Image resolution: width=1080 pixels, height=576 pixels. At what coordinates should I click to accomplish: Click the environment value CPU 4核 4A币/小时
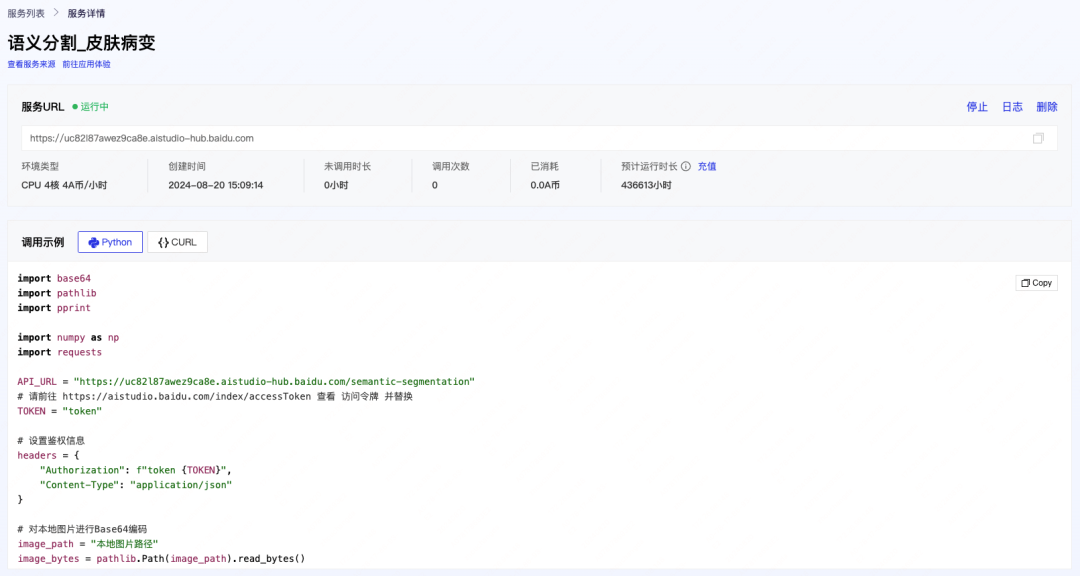click(x=64, y=185)
